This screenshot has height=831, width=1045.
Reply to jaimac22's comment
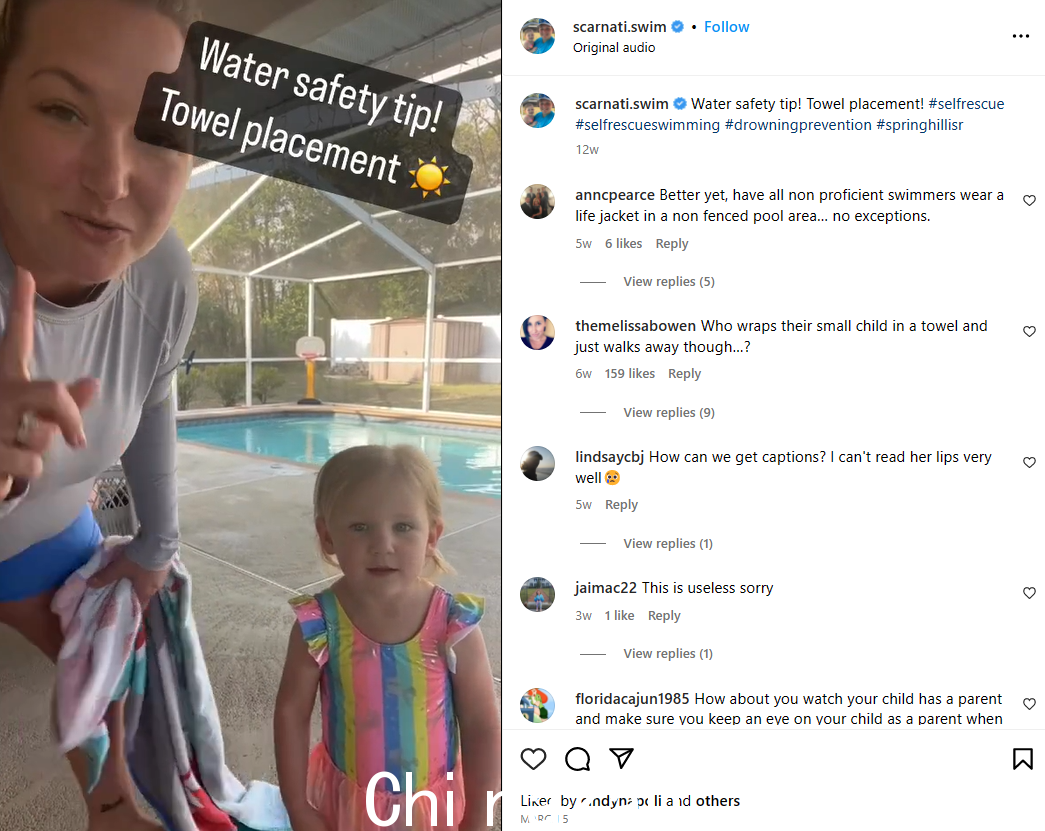click(x=664, y=616)
